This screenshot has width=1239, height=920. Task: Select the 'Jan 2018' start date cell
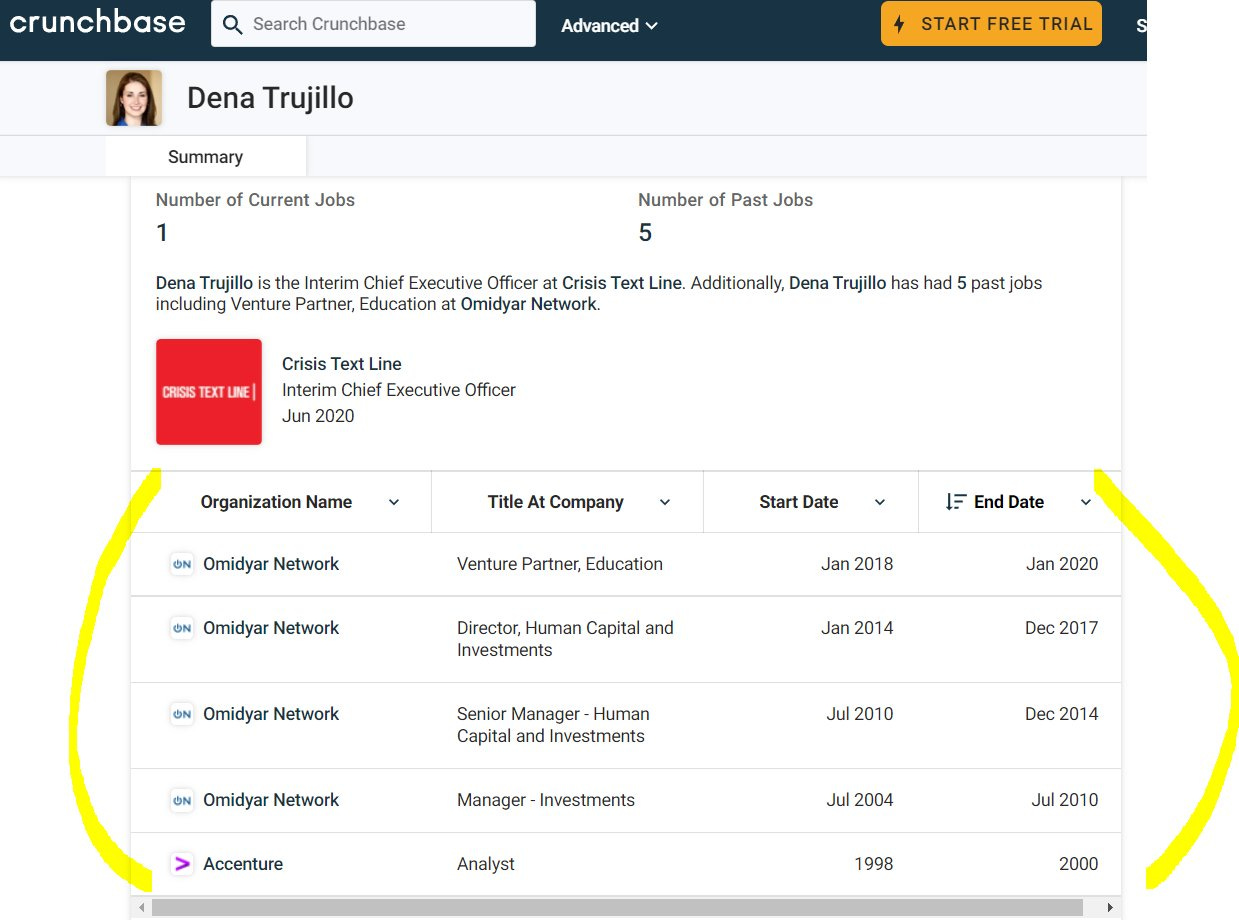click(x=857, y=564)
